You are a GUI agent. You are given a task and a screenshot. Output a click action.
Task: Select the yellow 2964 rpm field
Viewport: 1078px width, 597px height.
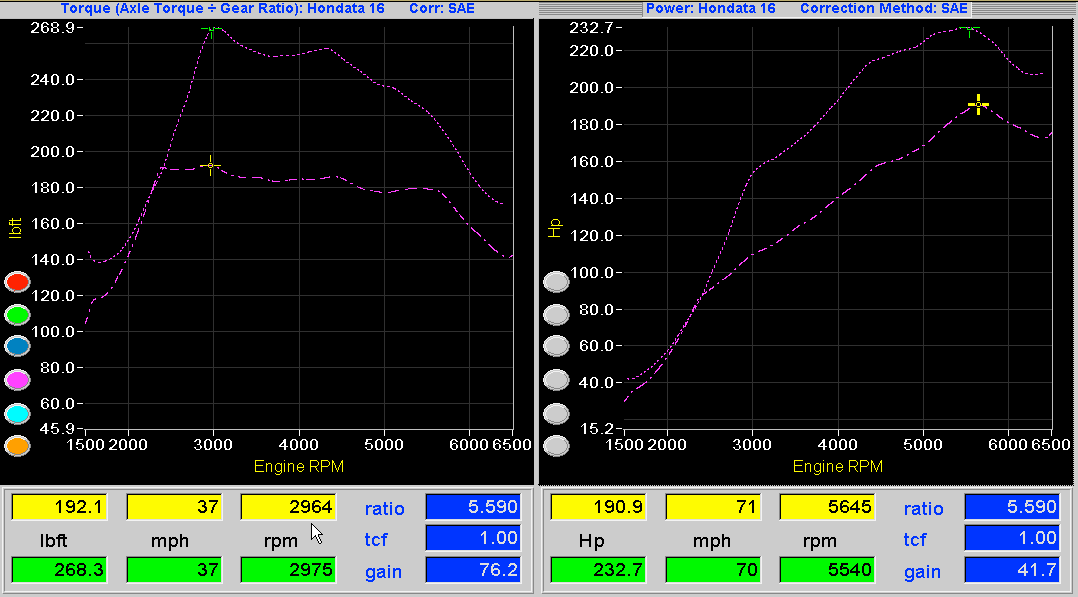point(288,507)
